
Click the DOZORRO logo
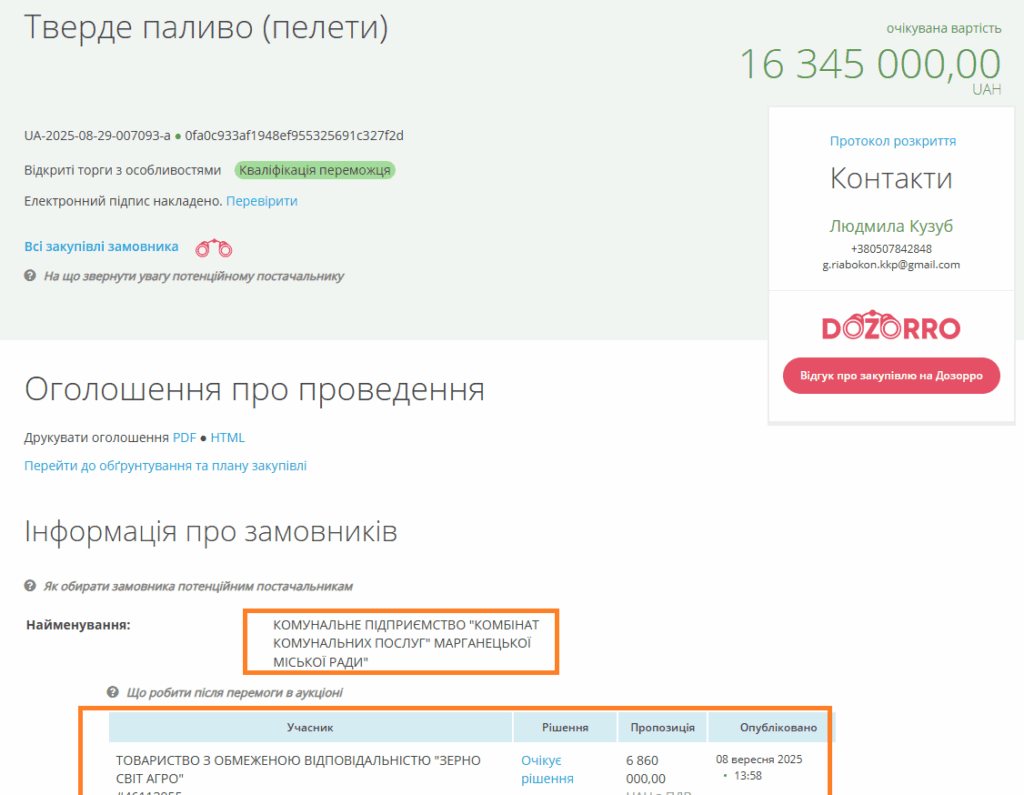pyautogui.click(x=890, y=327)
